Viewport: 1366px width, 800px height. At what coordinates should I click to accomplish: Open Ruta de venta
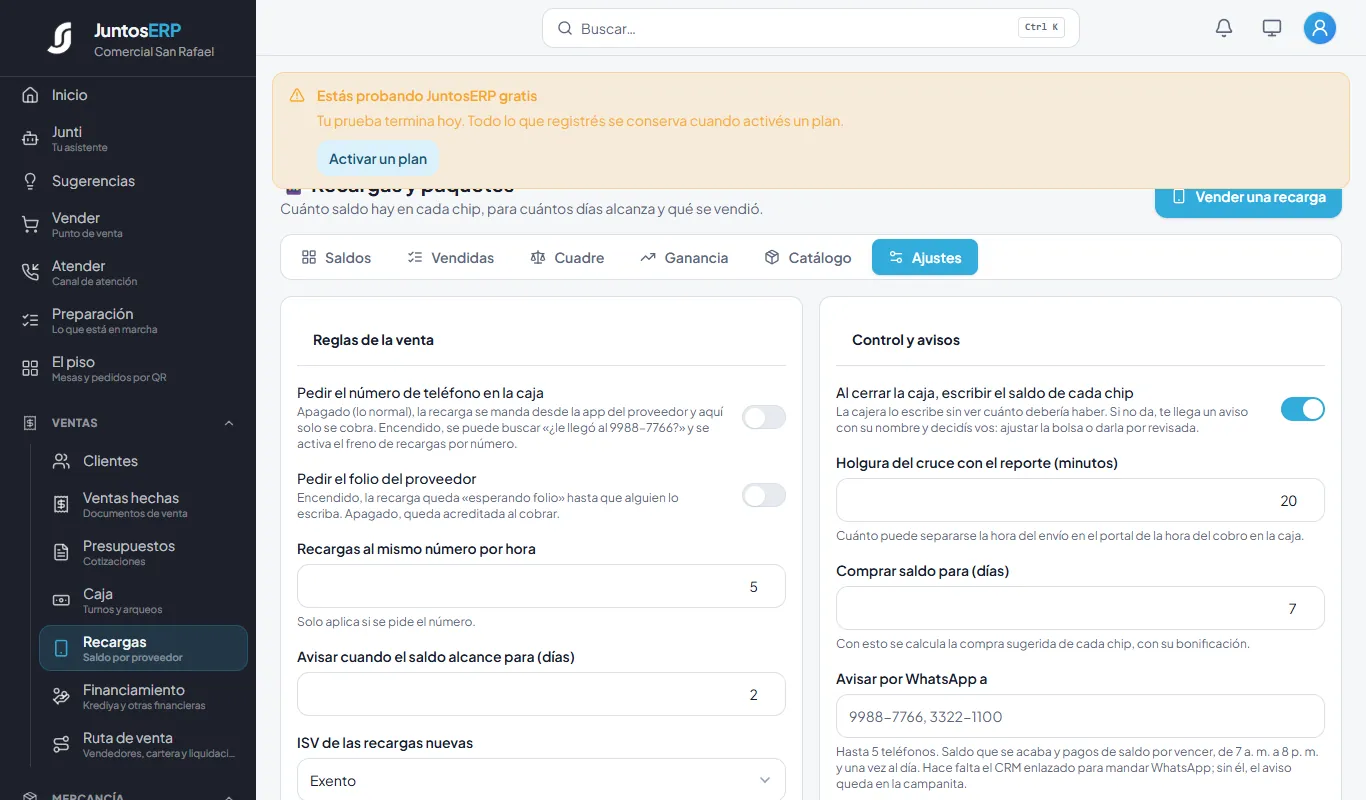pos(143,744)
